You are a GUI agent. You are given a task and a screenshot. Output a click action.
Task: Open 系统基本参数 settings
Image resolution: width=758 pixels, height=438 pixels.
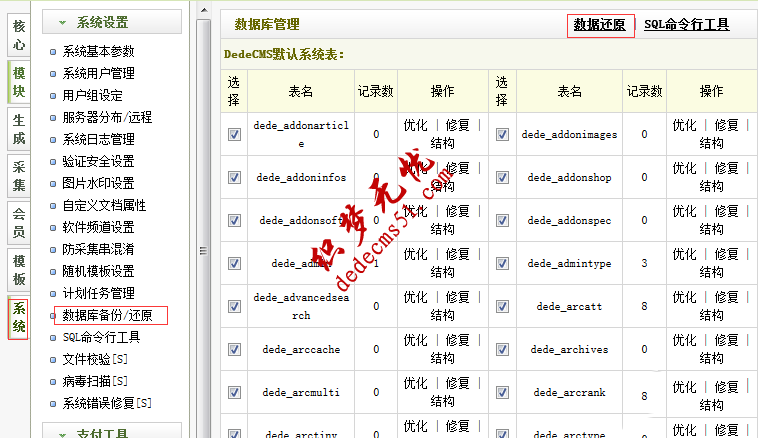click(98, 51)
